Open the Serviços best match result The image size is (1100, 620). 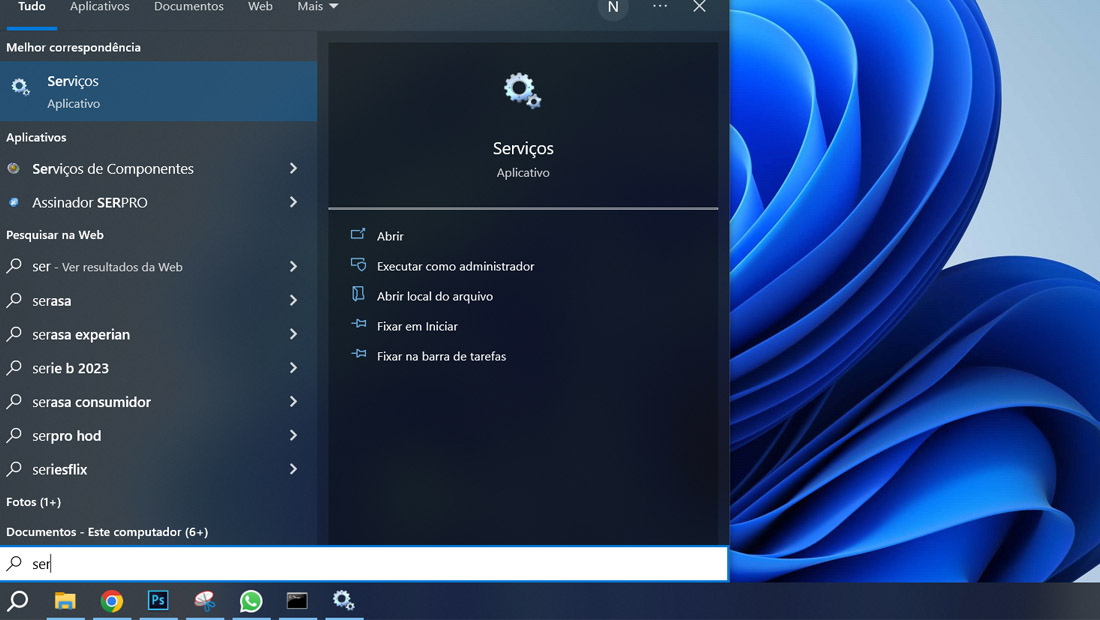pyautogui.click(x=159, y=91)
